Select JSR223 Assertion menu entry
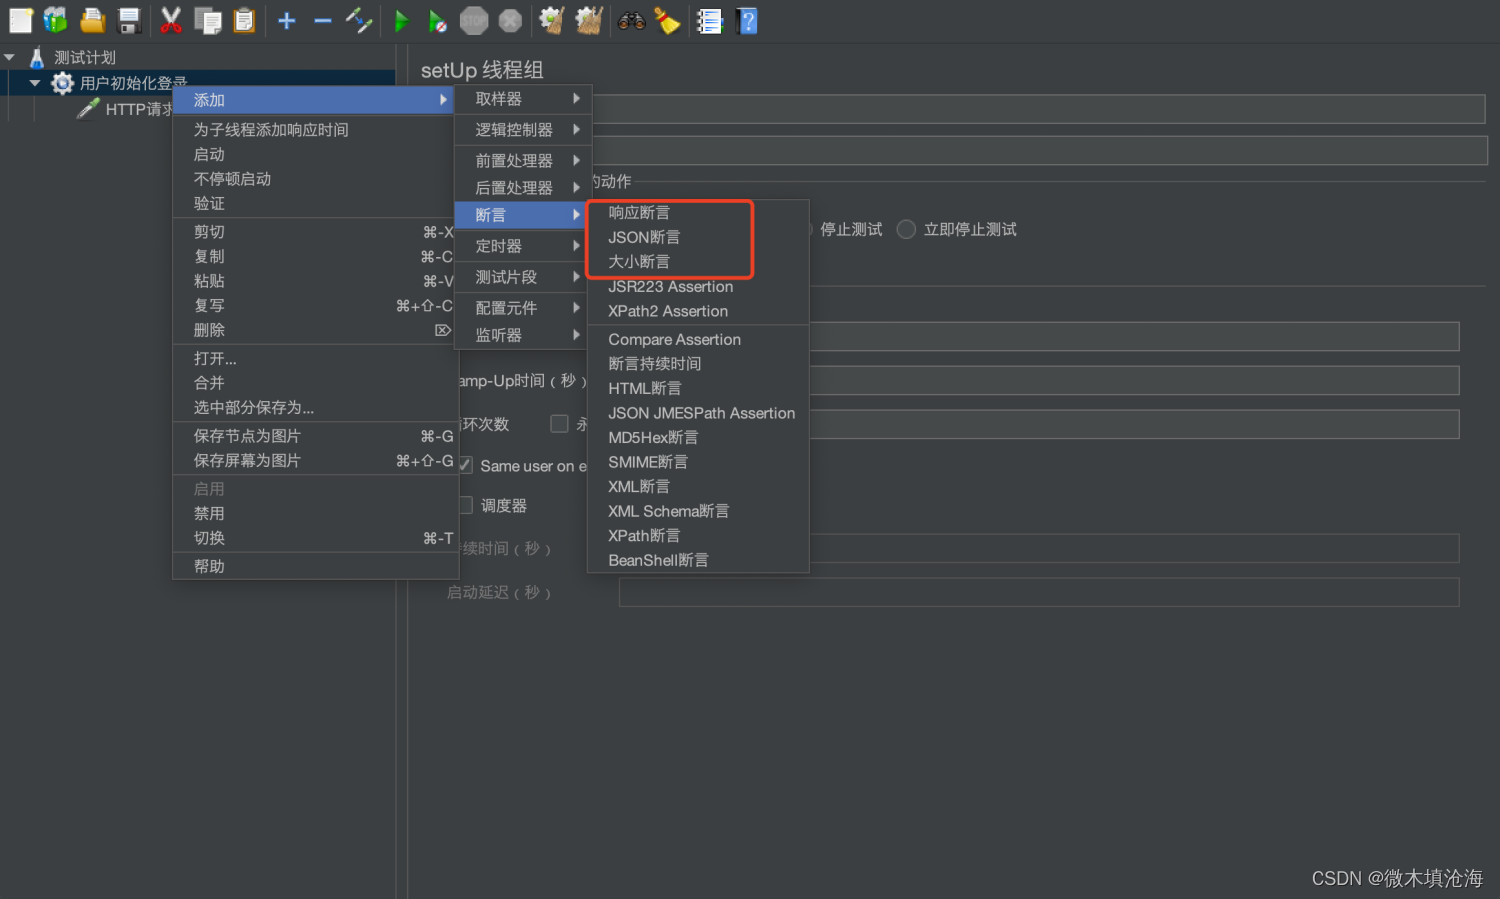Screen dimensions: 1500x899 tap(698, 286)
